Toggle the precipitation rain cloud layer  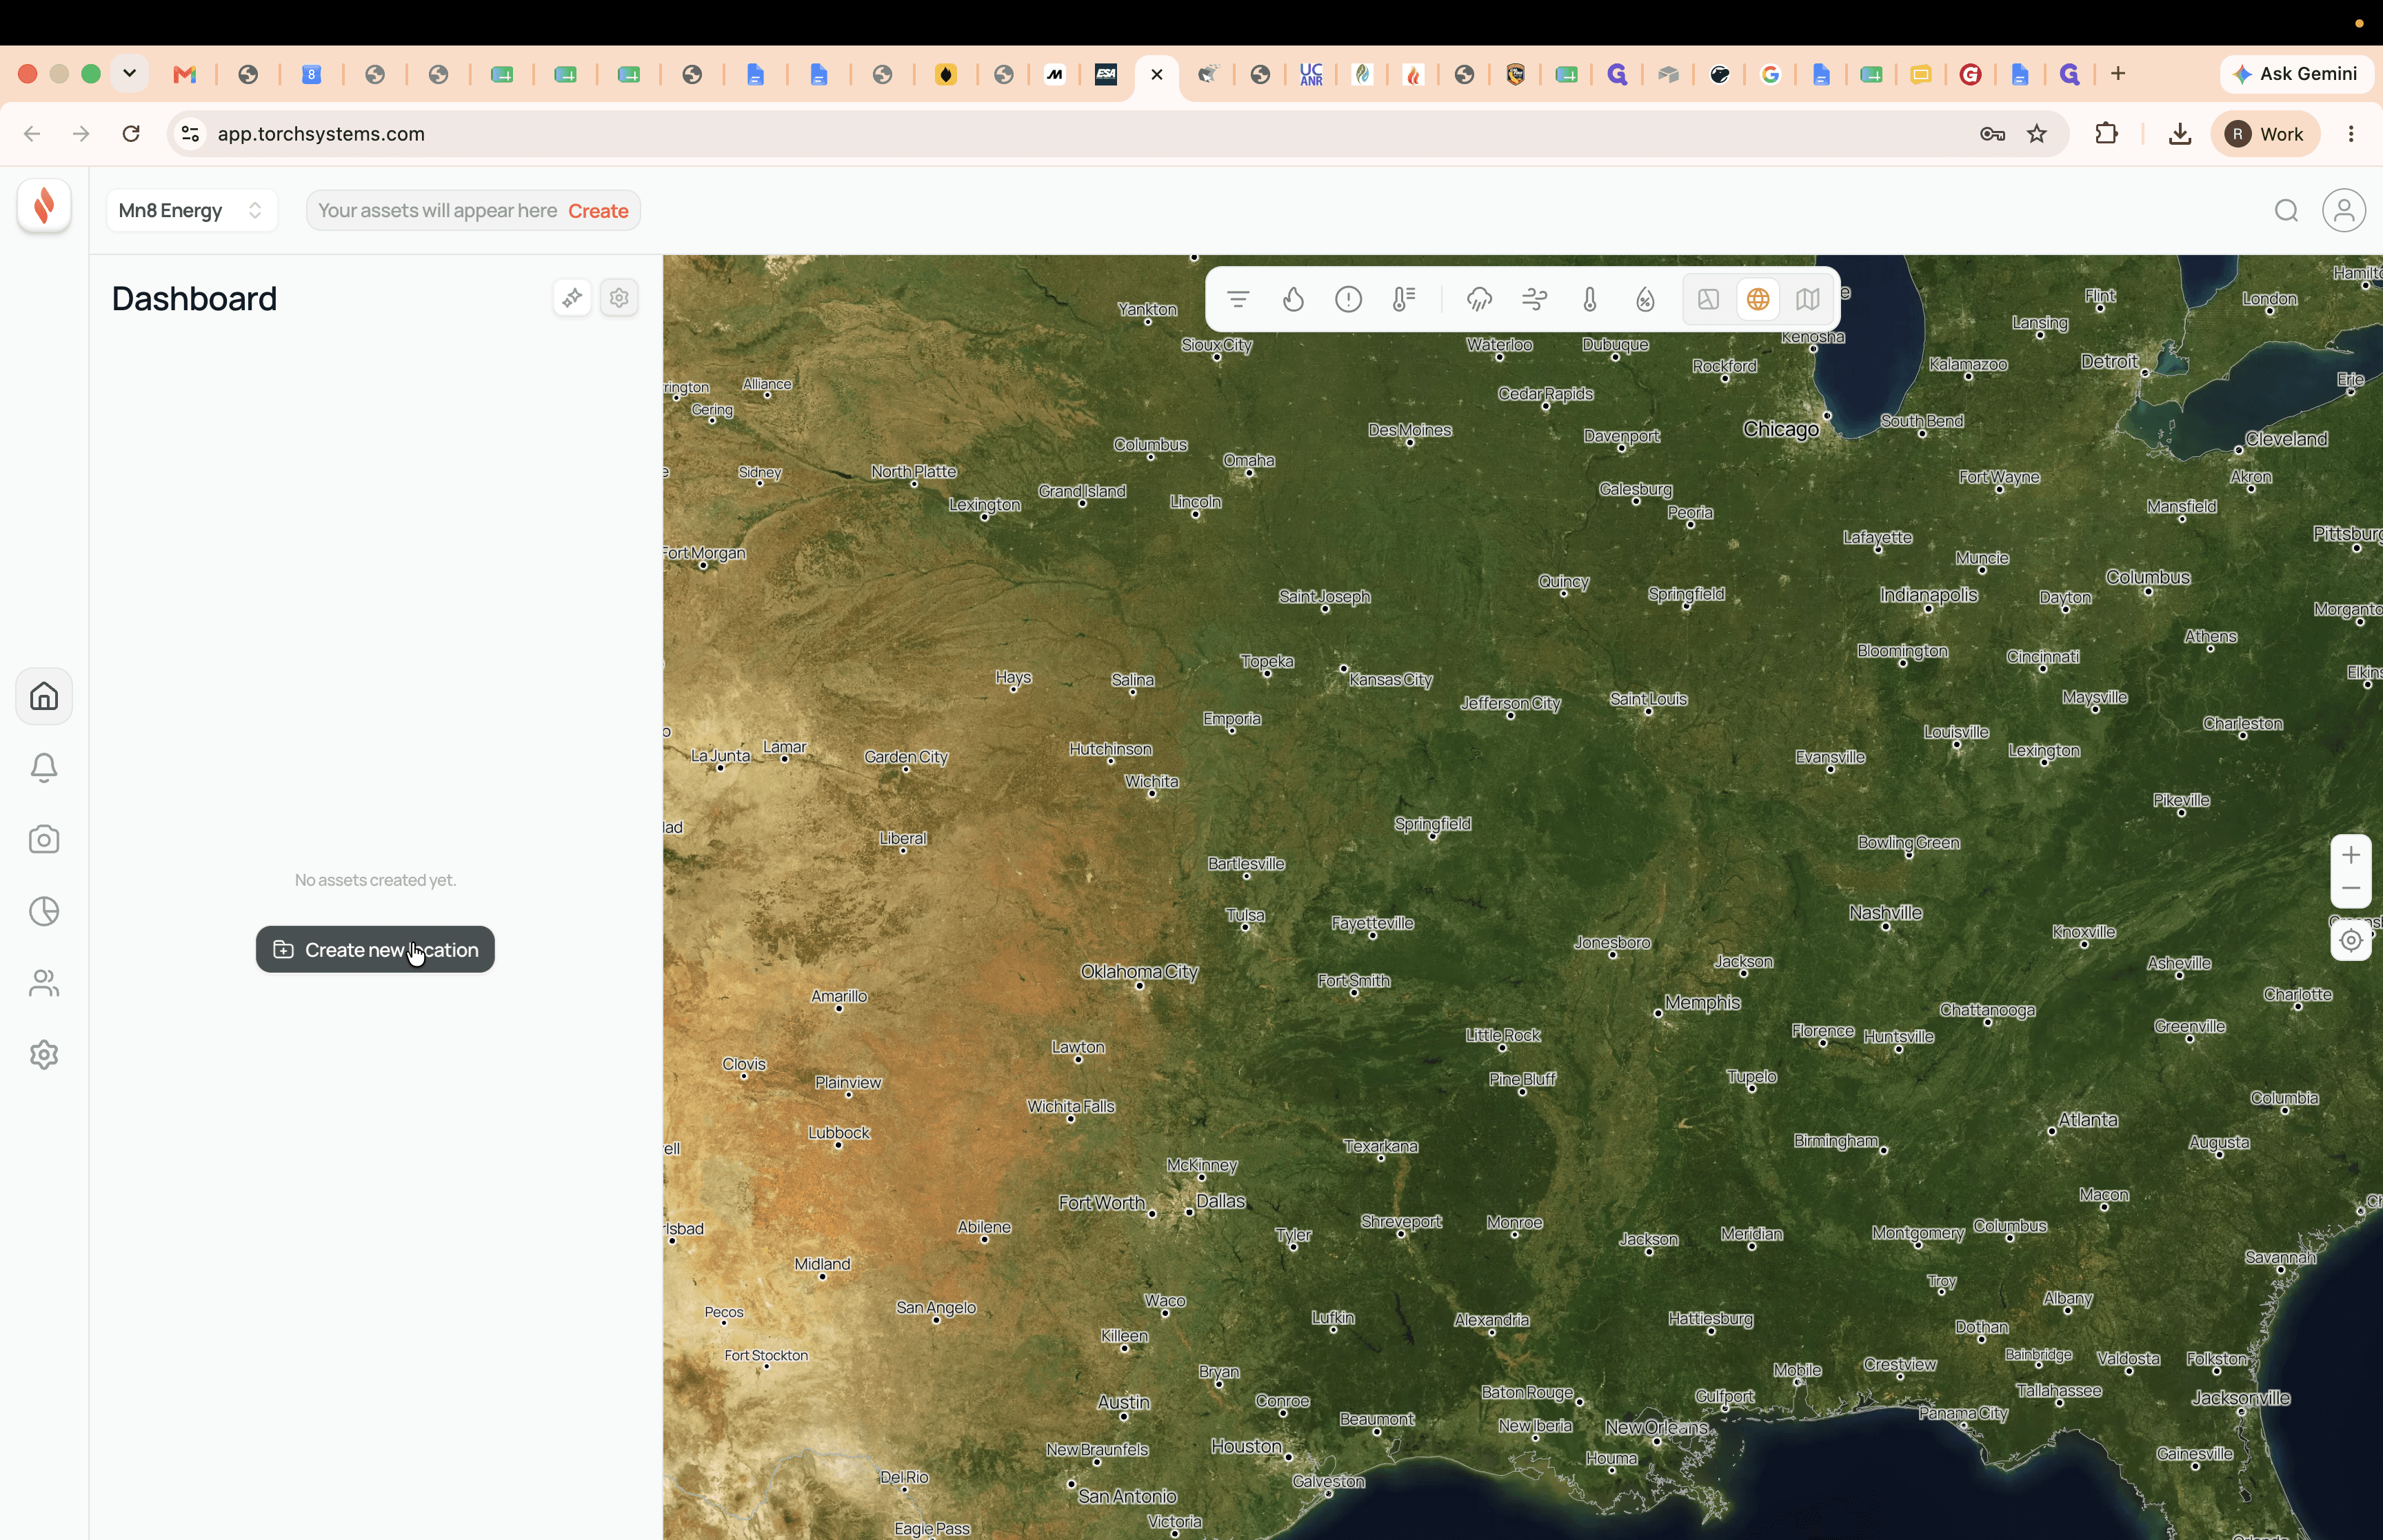click(x=1479, y=299)
